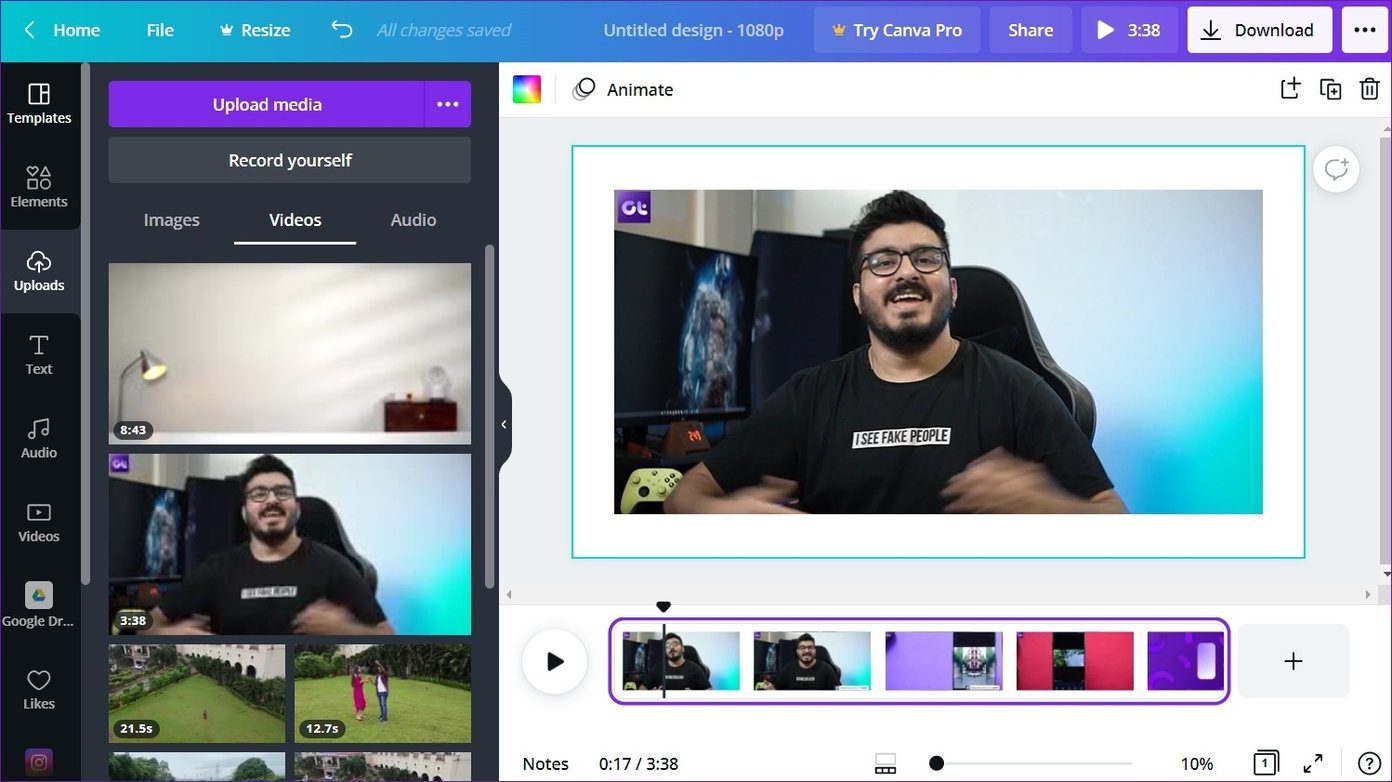Open the top-right more options menu
1392x782 pixels.
coord(1365,30)
